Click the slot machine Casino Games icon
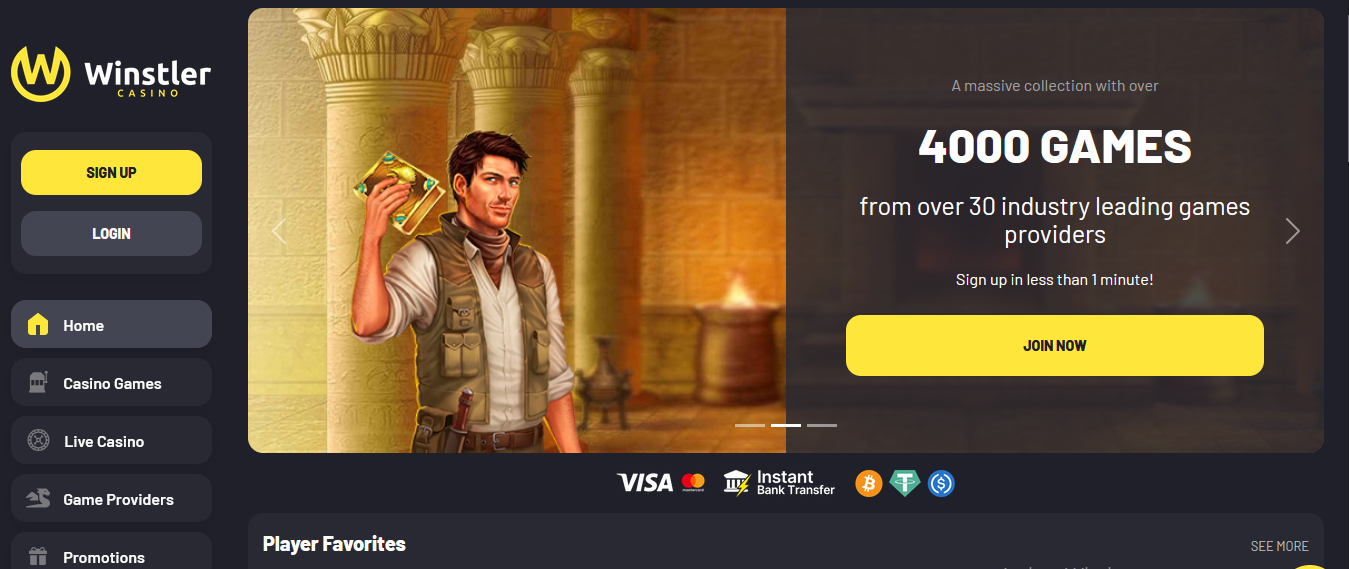The height and width of the screenshot is (569, 1349). (38, 383)
